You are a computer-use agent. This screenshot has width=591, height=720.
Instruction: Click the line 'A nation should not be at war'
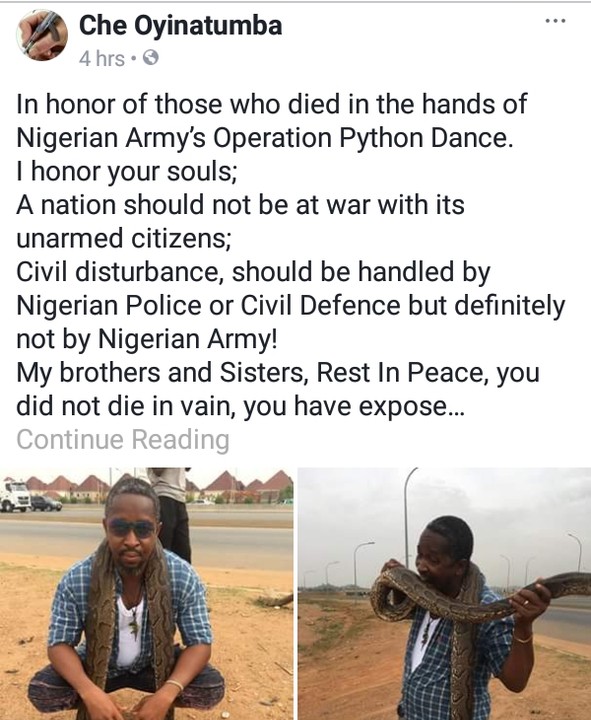(240, 205)
